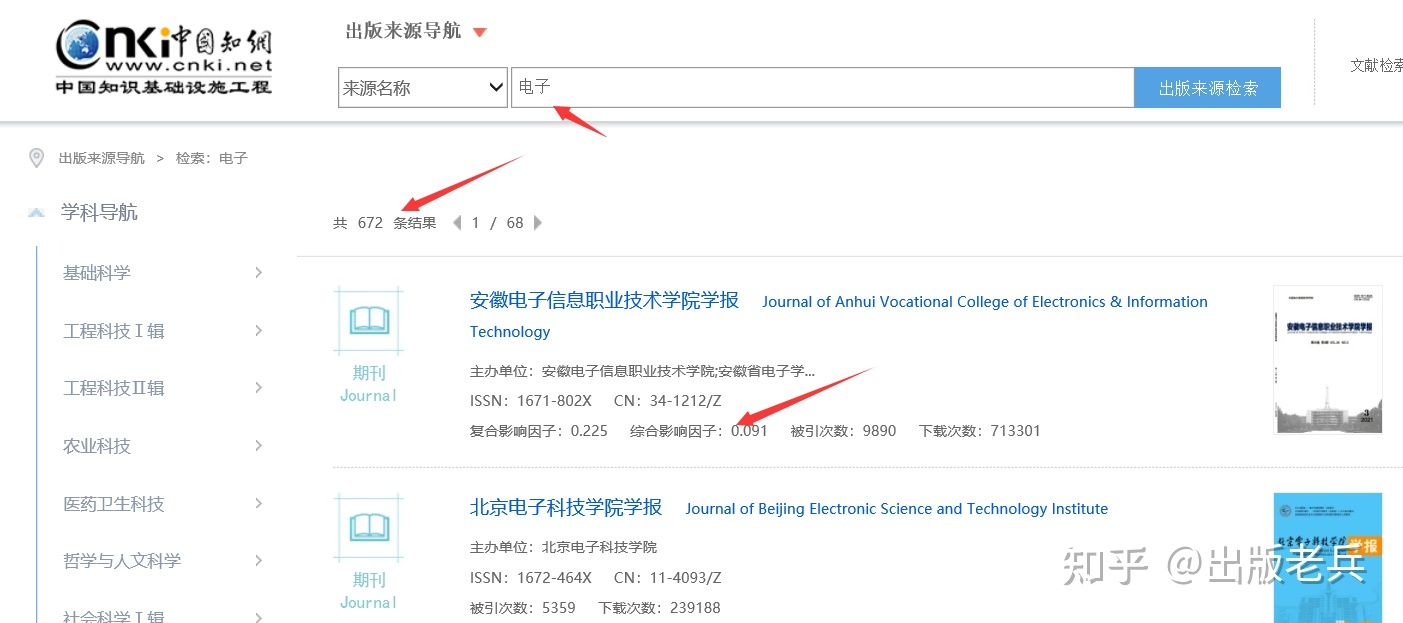Click the 期刊 Journal icon under the first result
Image resolution: width=1403 pixels, height=623 pixels.
click(x=368, y=384)
